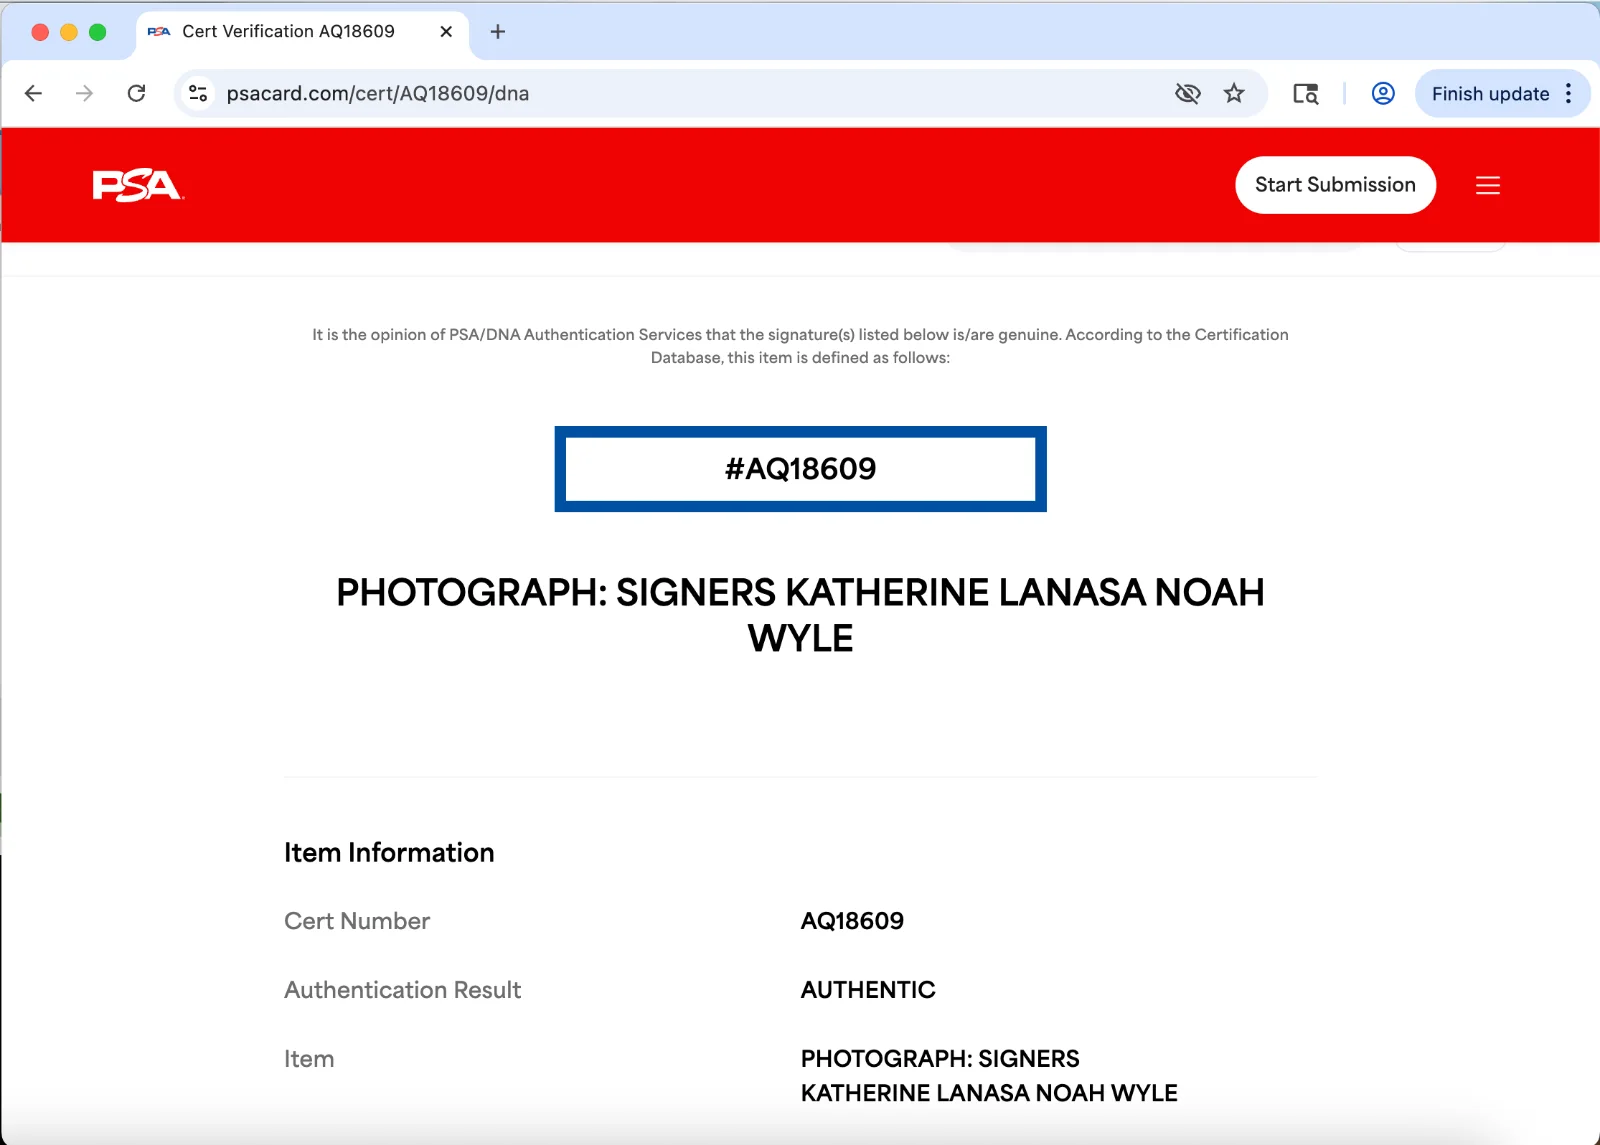Open the Chrome profile icon
This screenshot has height=1145, width=1600.
[1383, 93]
